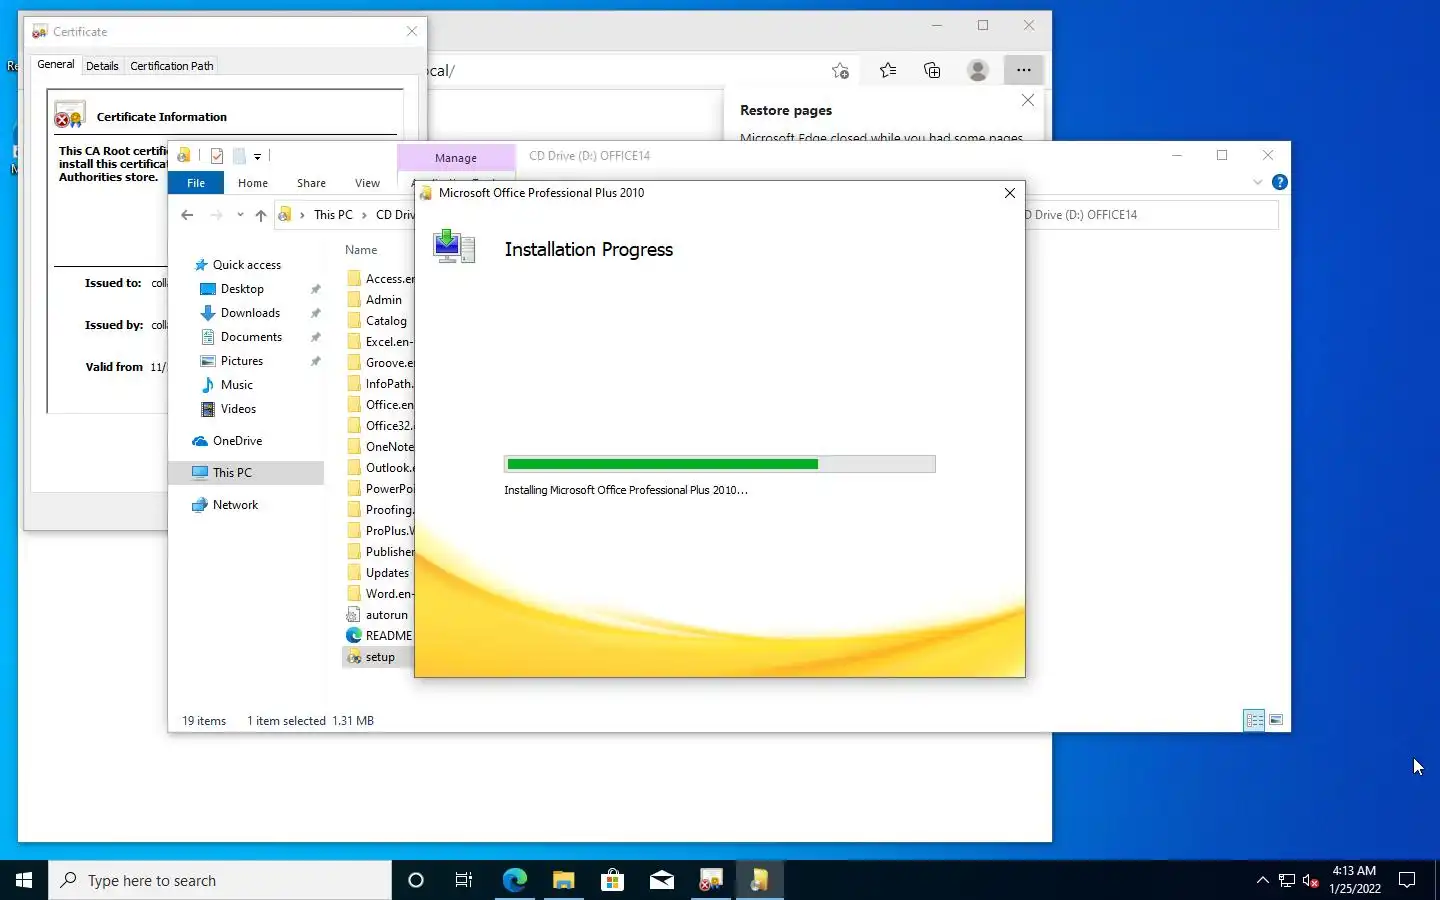Close the Office installation dialog

pyautogui.click(x=1009, y=193)
